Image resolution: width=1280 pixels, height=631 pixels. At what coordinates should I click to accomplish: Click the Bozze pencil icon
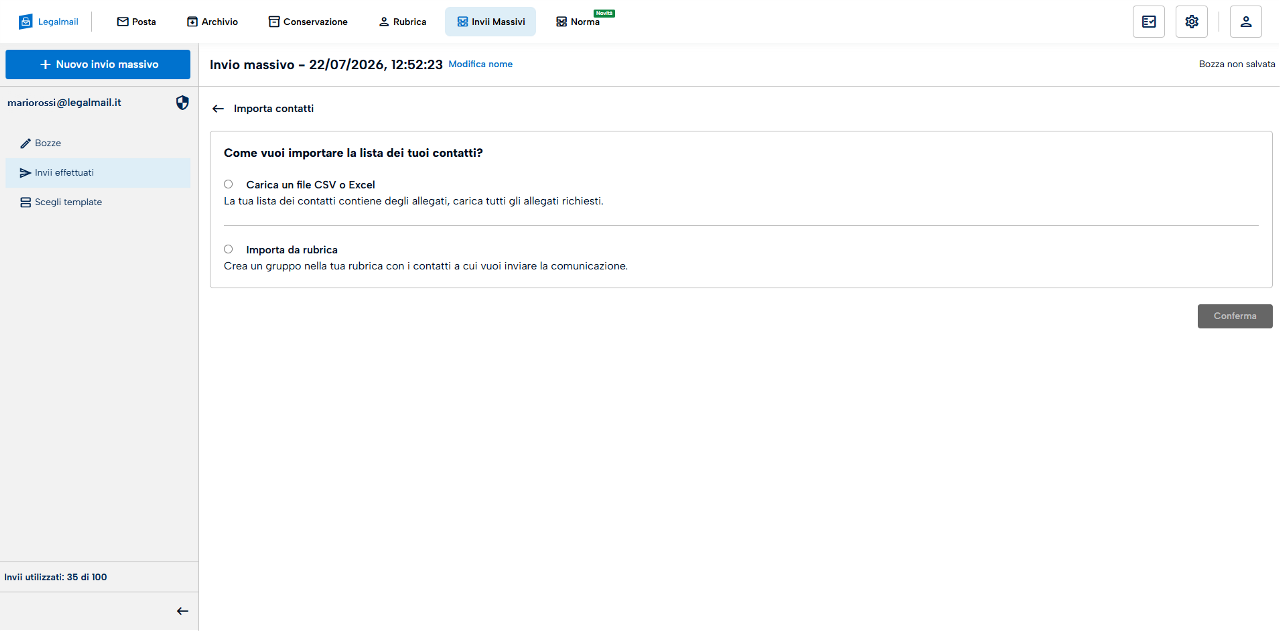(26, 143)
